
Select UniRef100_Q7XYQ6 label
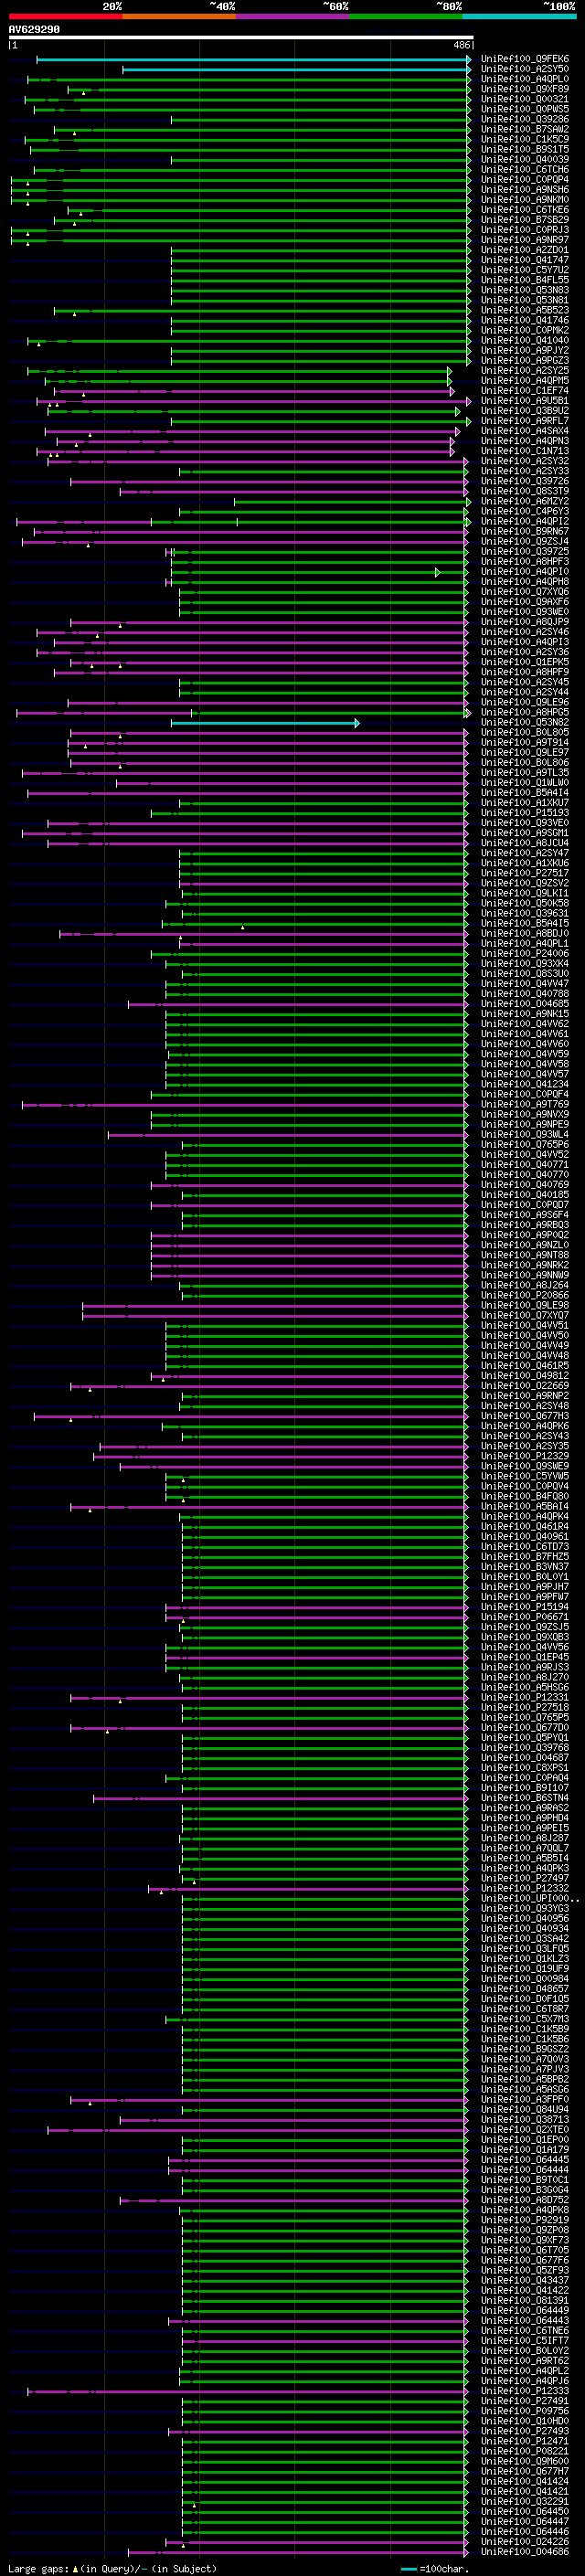(525, 591)
